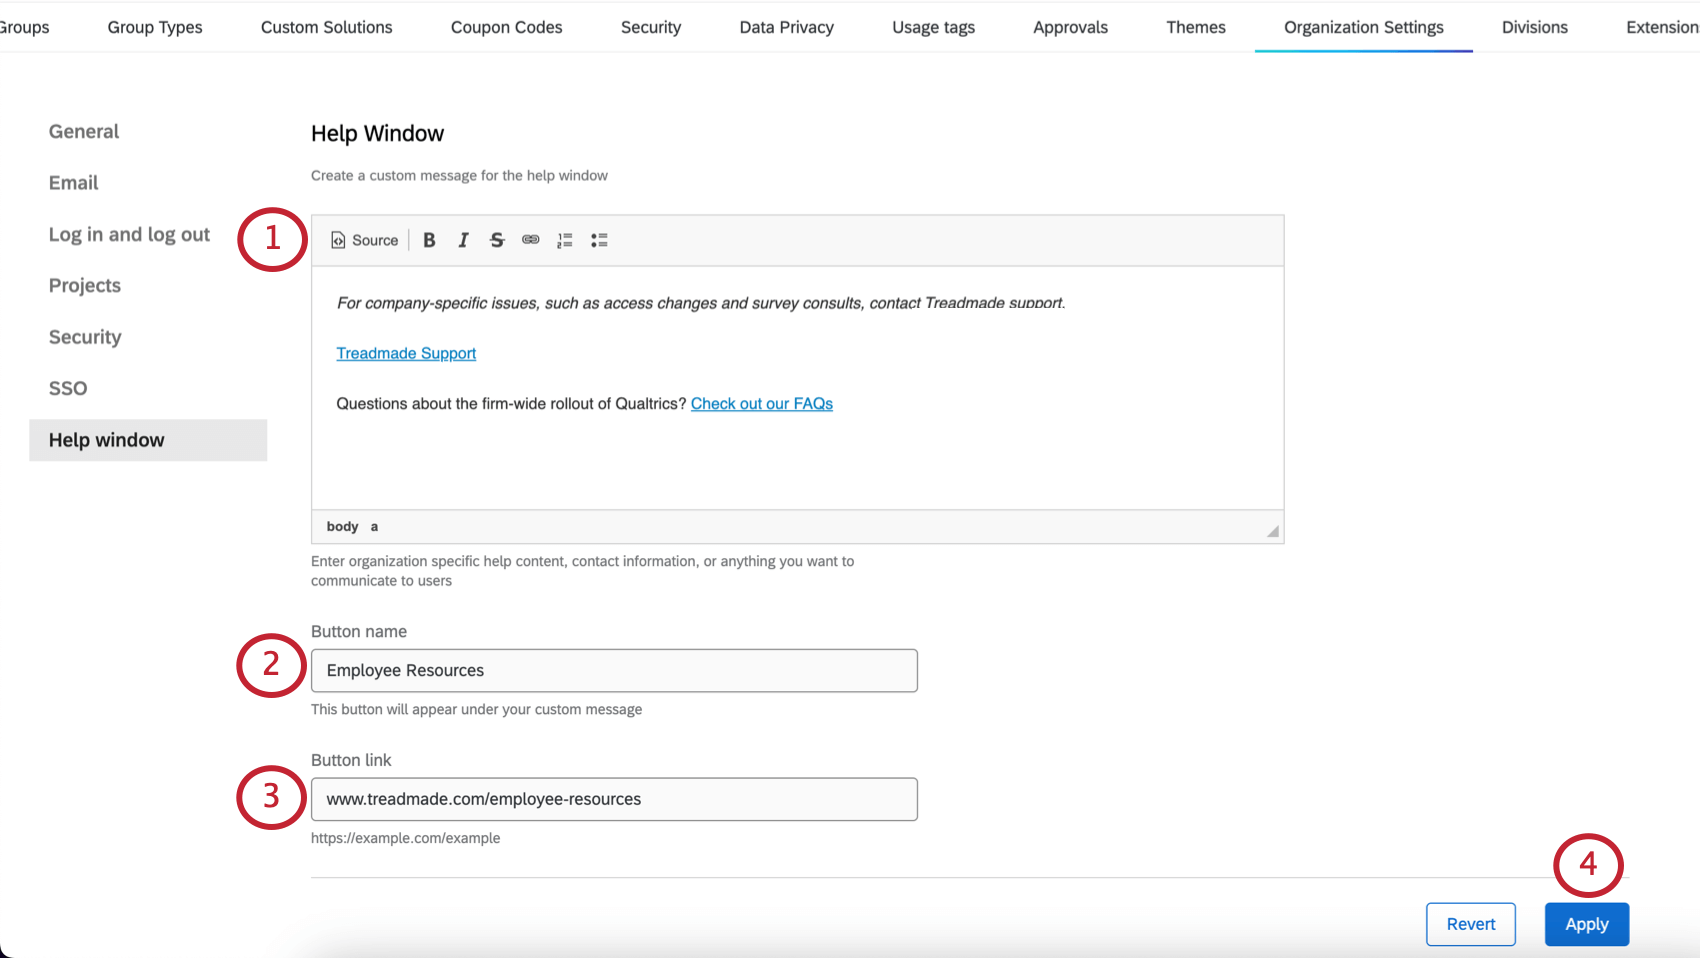Select Email in the sidebar
The image size is (1700, 958).
tap(73, 182)
